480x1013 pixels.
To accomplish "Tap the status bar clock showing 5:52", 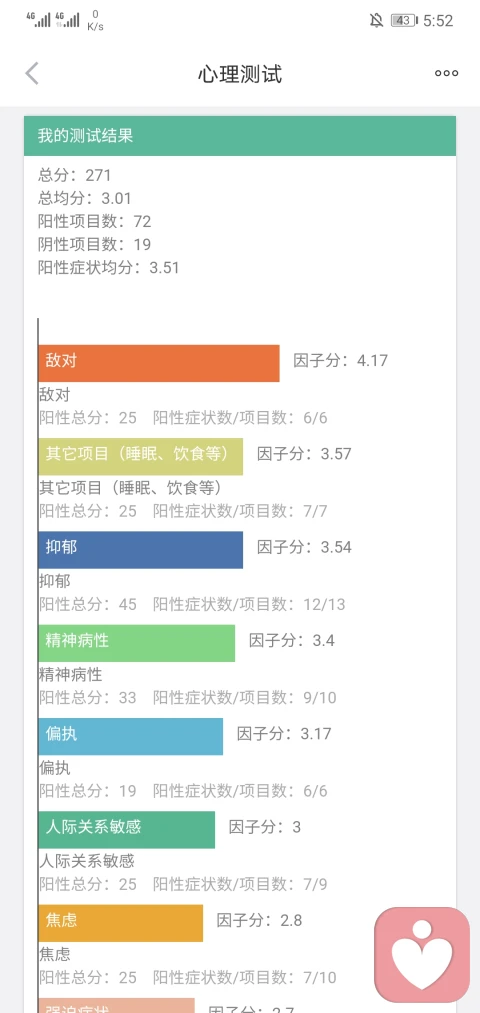I will tap(439, 21).
